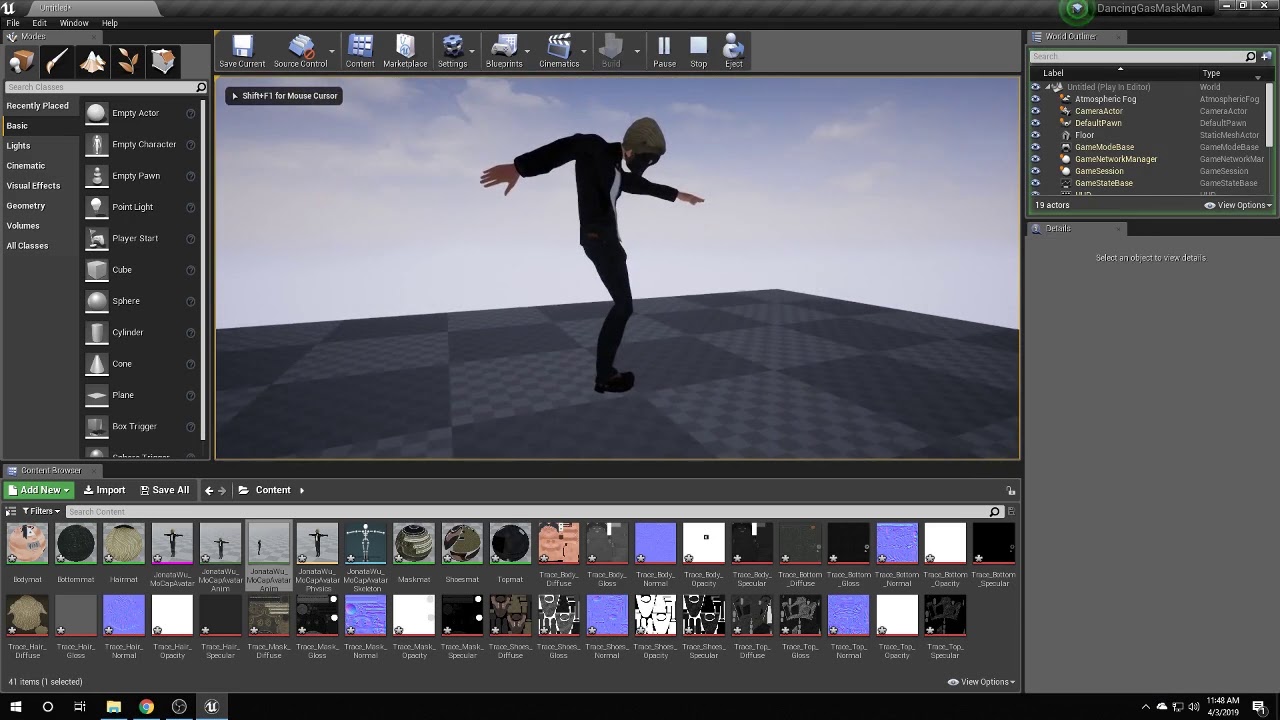Toggle visibility of GameModeBase
This screenshot has width=1280, height=720.
[1035, 147]
